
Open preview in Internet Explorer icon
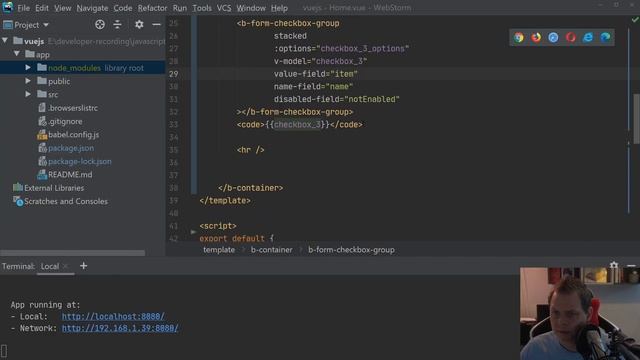pyautogui.click(x=588, y=38)
